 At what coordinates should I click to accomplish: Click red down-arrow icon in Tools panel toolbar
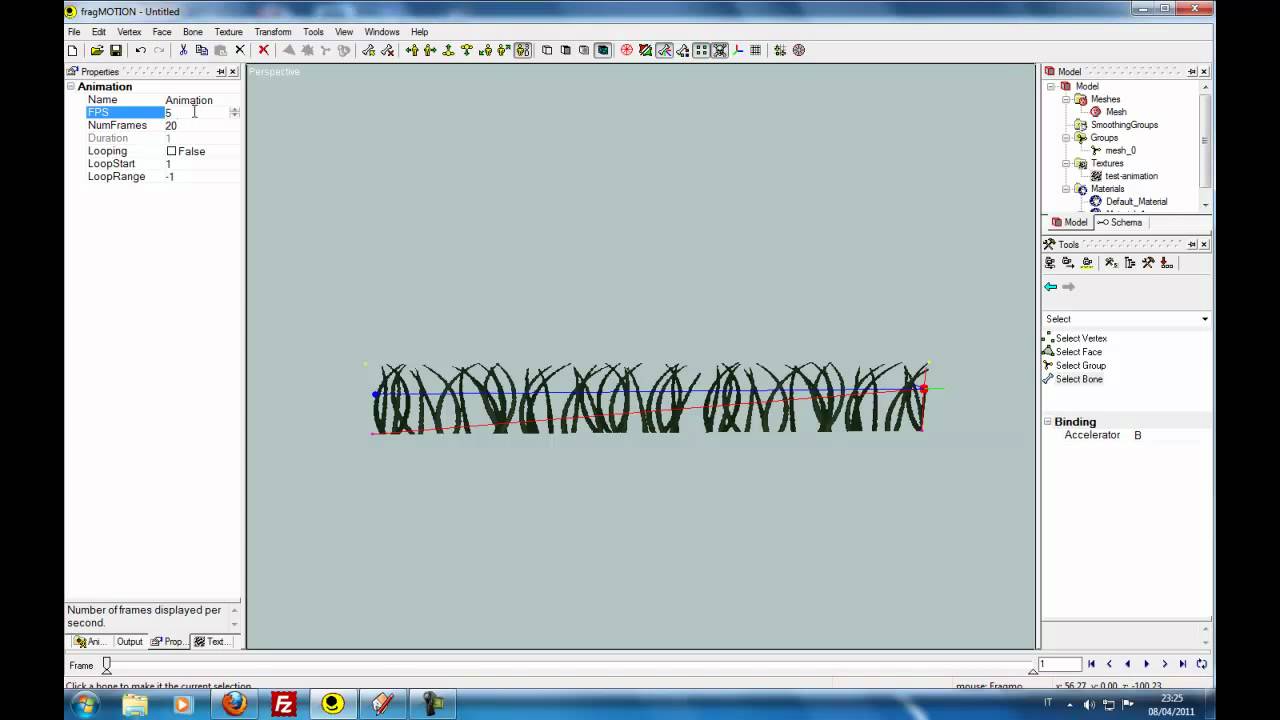pyautogui.click(x=1167, y=263)
